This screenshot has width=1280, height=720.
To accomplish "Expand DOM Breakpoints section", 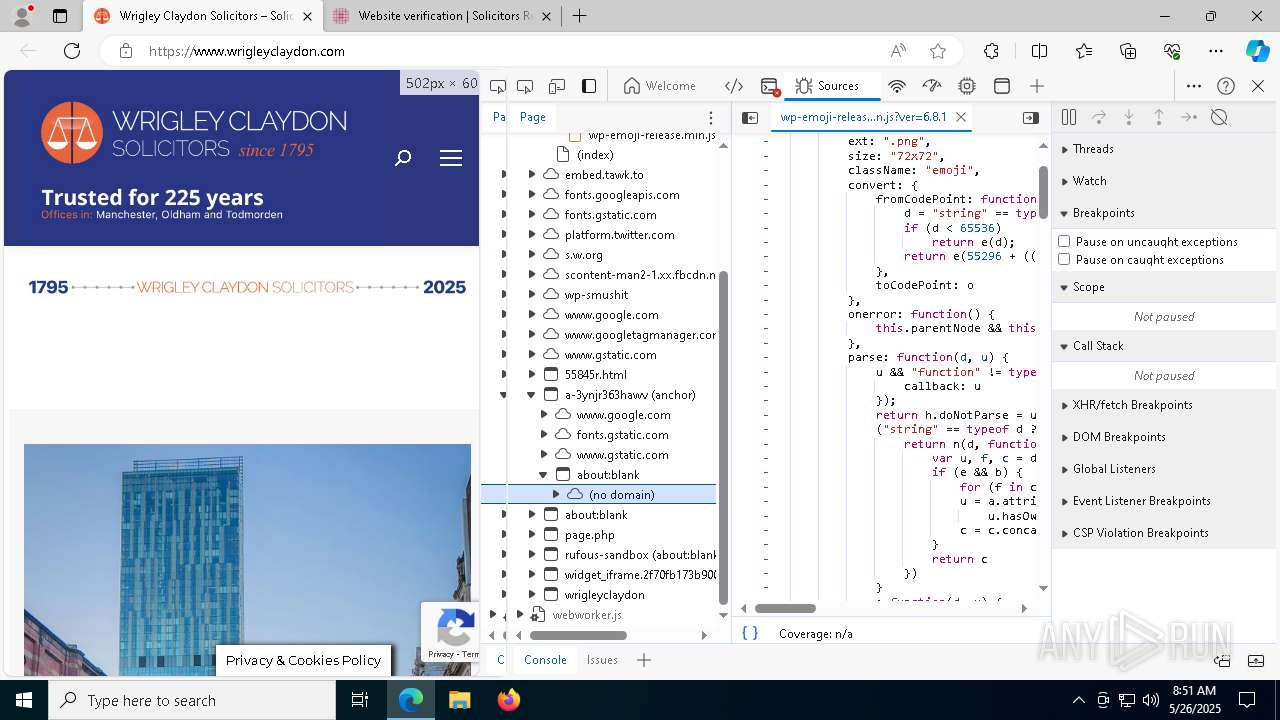I will [1166, 437].
